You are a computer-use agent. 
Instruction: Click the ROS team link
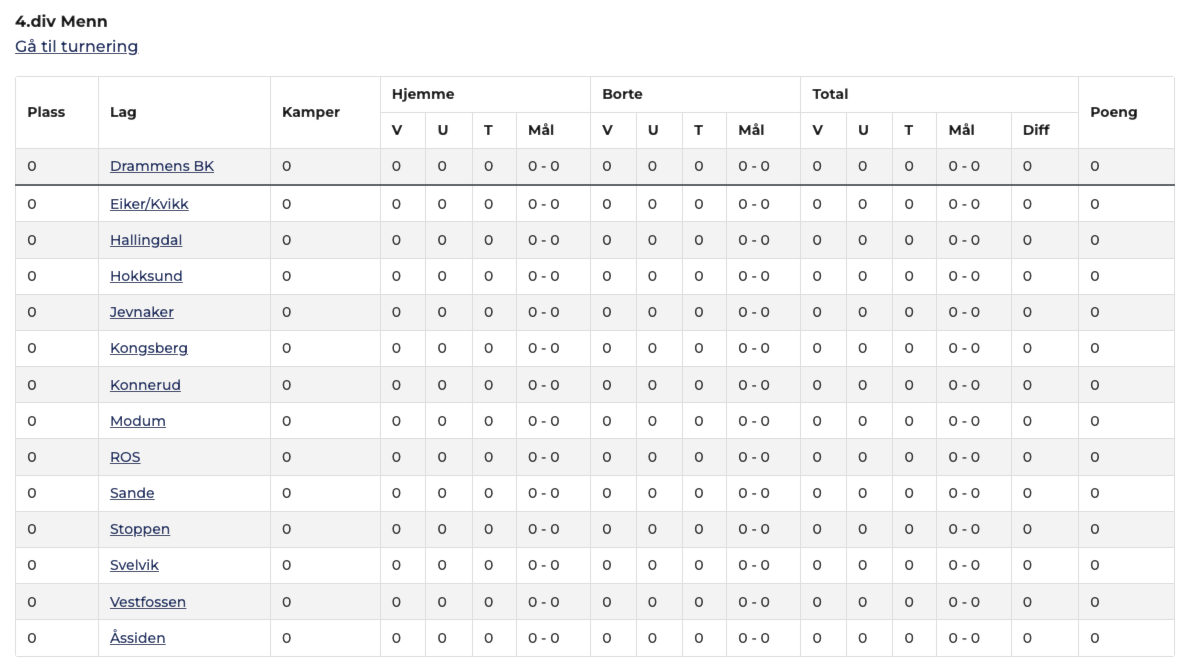tap(125, 457)
